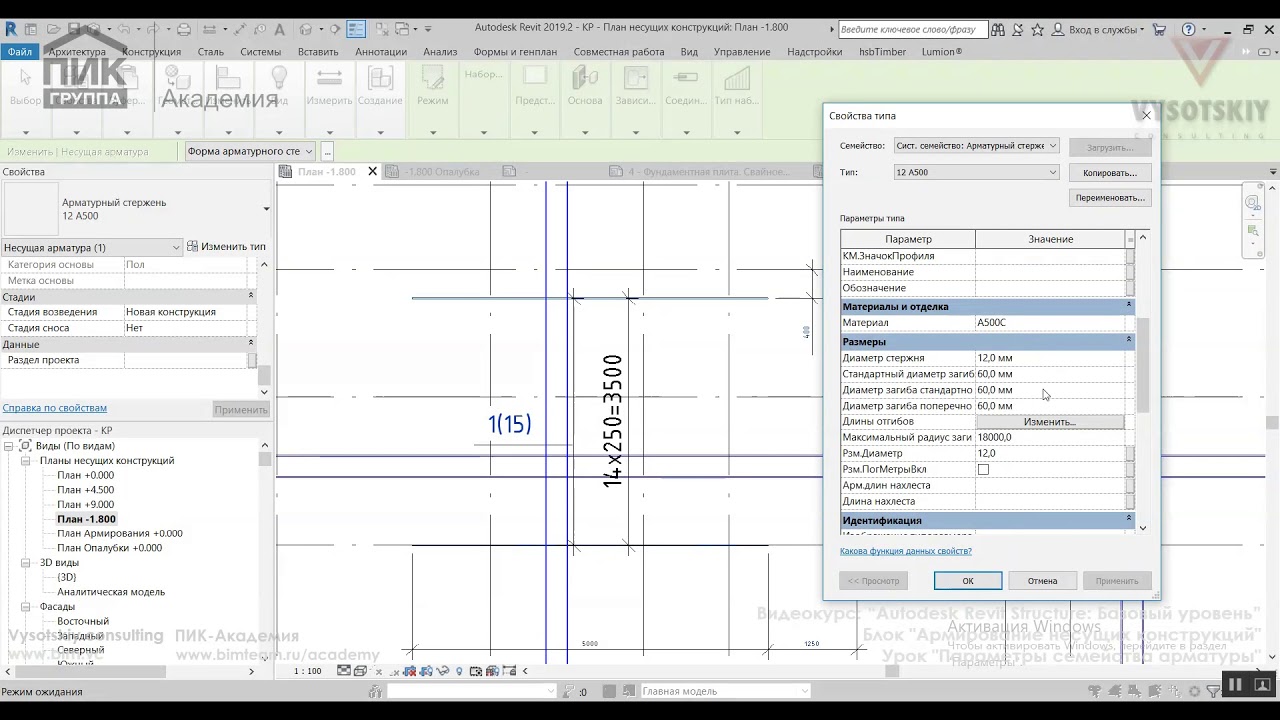Image resolution: width=1280 pixels, height=720 pixels.
Task: Open the Тип dropdown showing 12 A500
Action: 976,172
